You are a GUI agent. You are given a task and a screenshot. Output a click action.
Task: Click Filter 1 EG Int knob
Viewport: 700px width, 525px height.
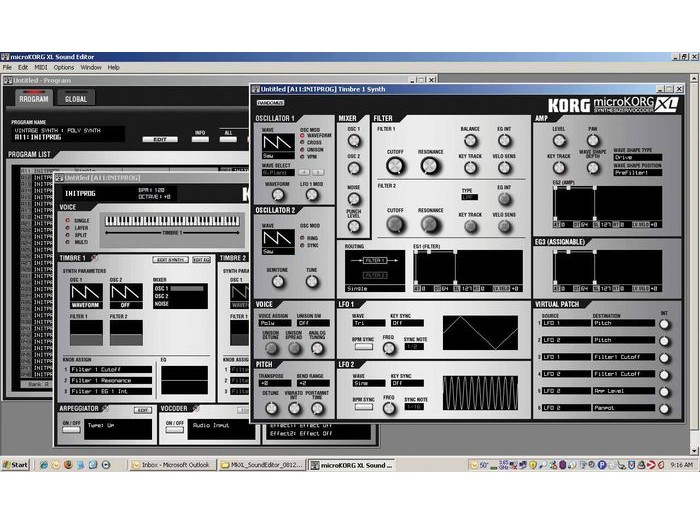(504, 141)
